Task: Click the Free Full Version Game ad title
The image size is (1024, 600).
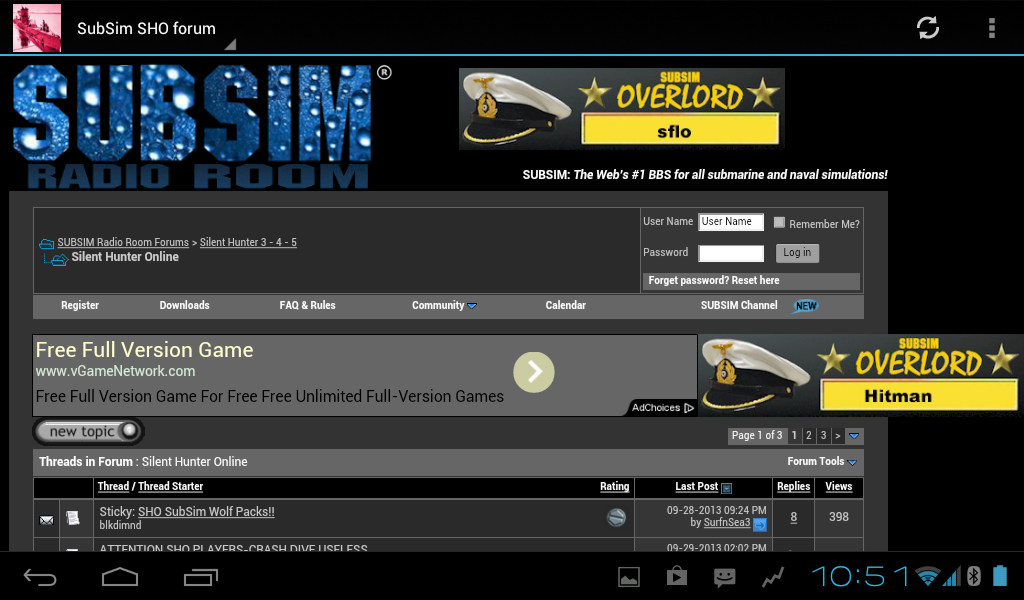Action: coord(144,350)
